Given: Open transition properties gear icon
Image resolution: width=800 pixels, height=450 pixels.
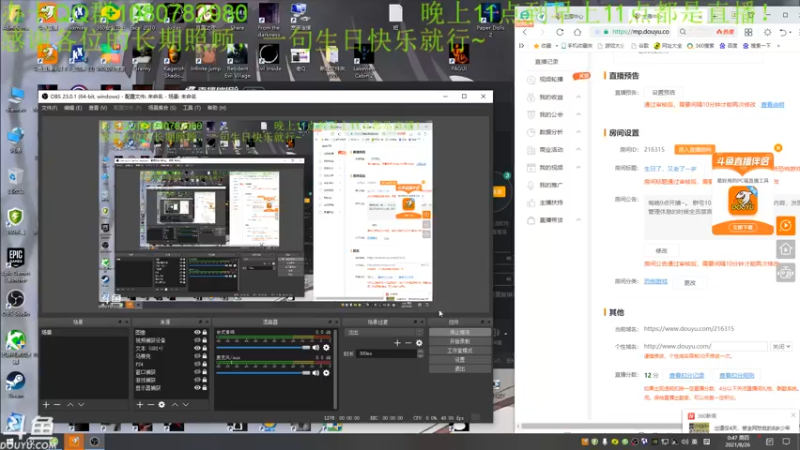Looking at the screenshot, I should [x=419, y=343].
